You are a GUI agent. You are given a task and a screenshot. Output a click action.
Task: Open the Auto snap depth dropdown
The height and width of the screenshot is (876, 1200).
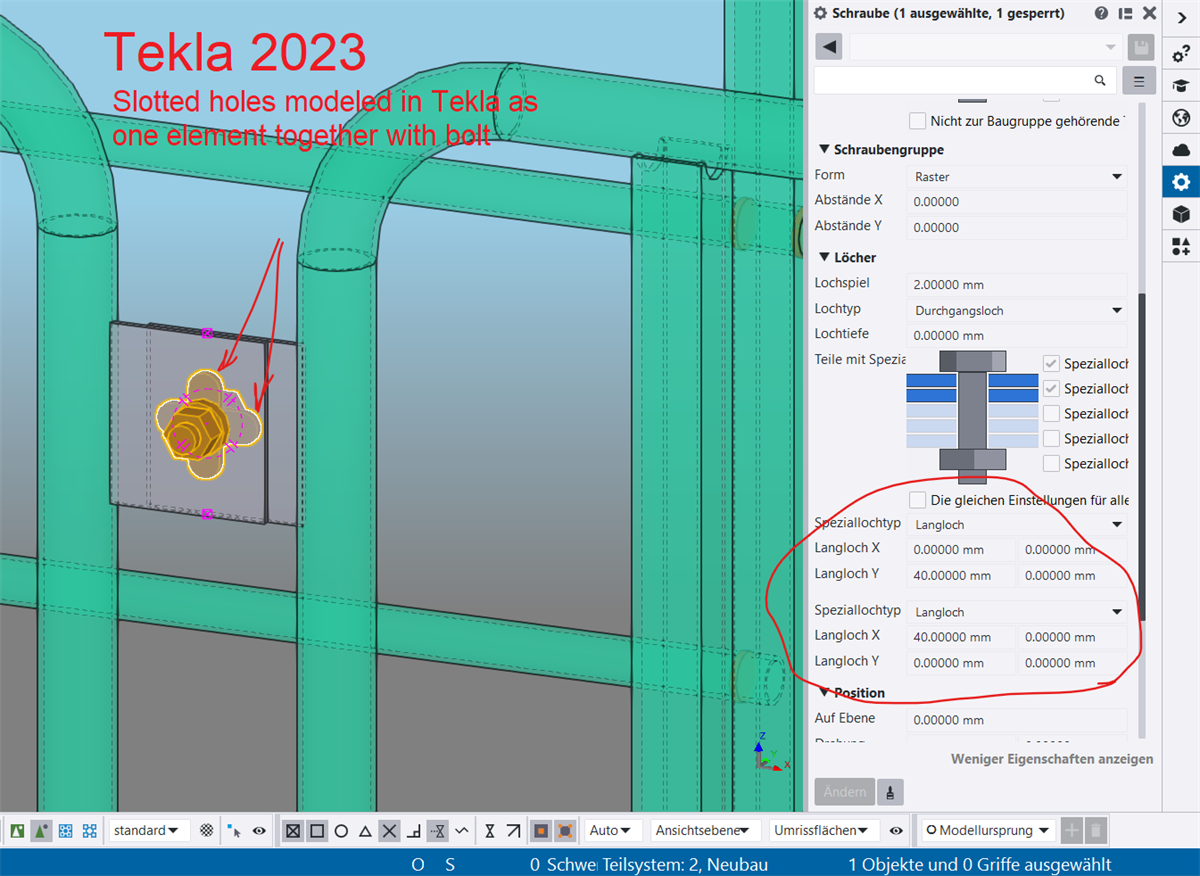coord(613,830)
